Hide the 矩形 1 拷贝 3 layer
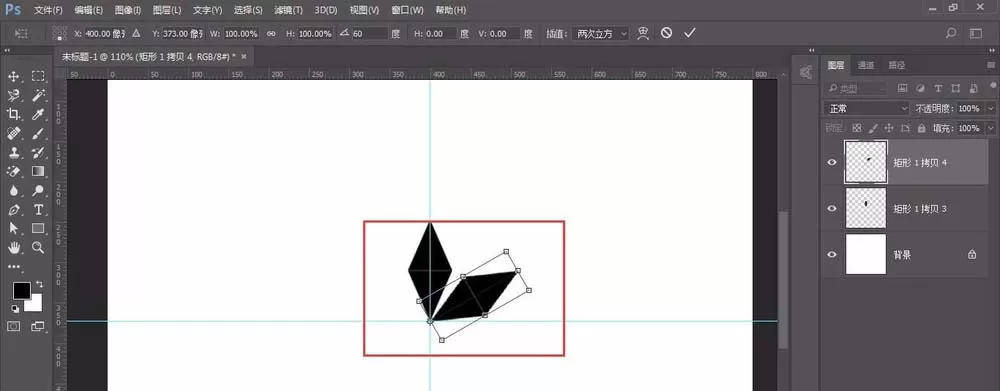The height and width of the screenshot is (391, 1000). click(832, 209)
